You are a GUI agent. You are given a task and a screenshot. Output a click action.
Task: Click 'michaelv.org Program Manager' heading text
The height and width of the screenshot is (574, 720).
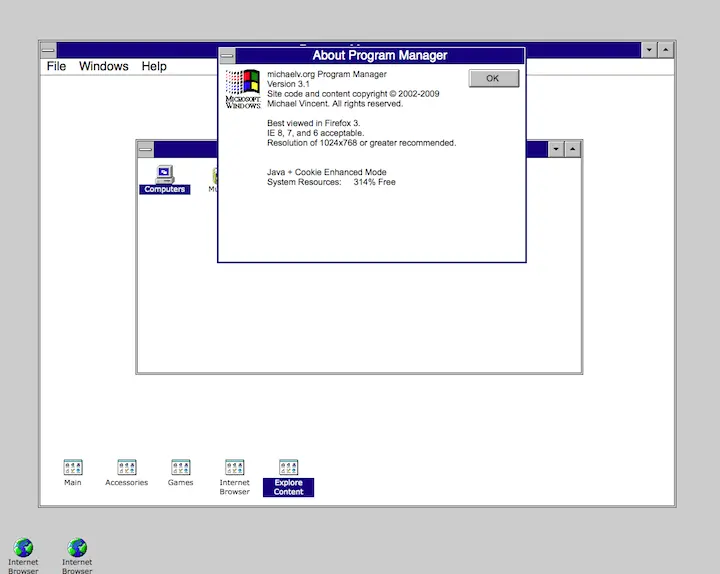tap(326, 74)
